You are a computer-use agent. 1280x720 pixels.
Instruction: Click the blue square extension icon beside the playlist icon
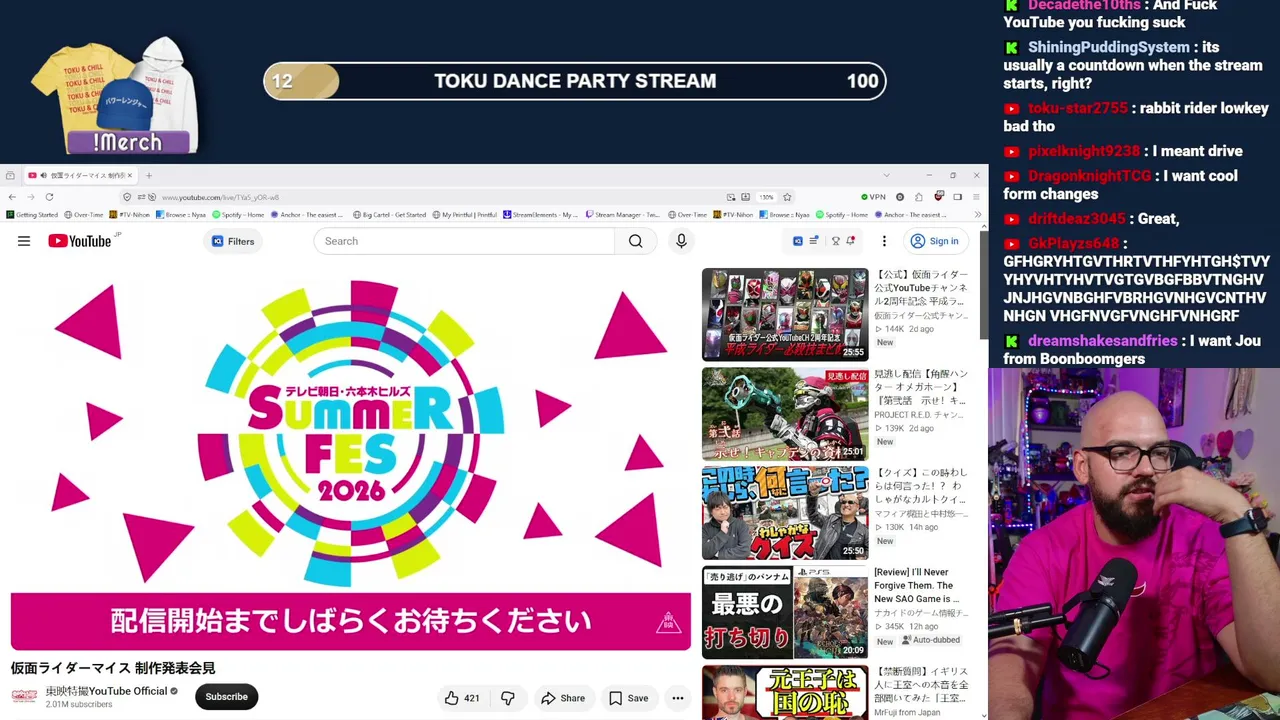[x=797, y=241]
